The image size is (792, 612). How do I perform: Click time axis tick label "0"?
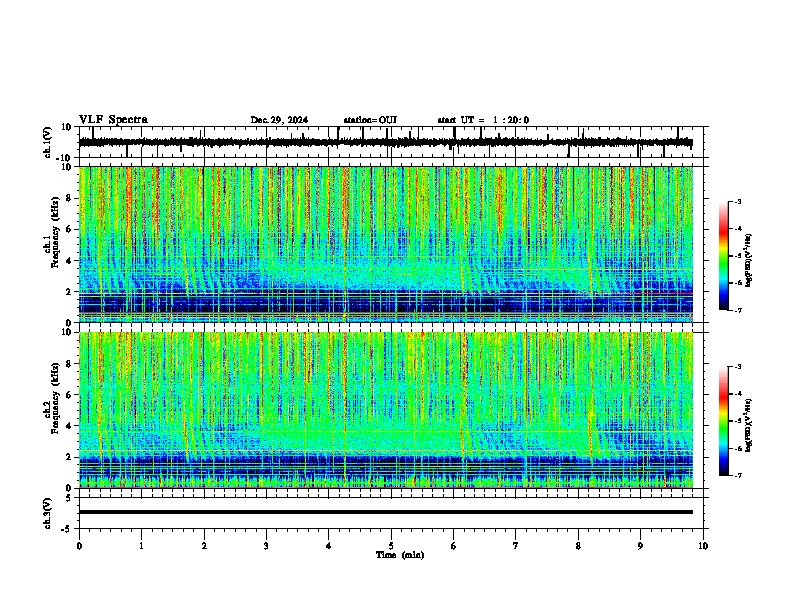click(x=79, y=546)
